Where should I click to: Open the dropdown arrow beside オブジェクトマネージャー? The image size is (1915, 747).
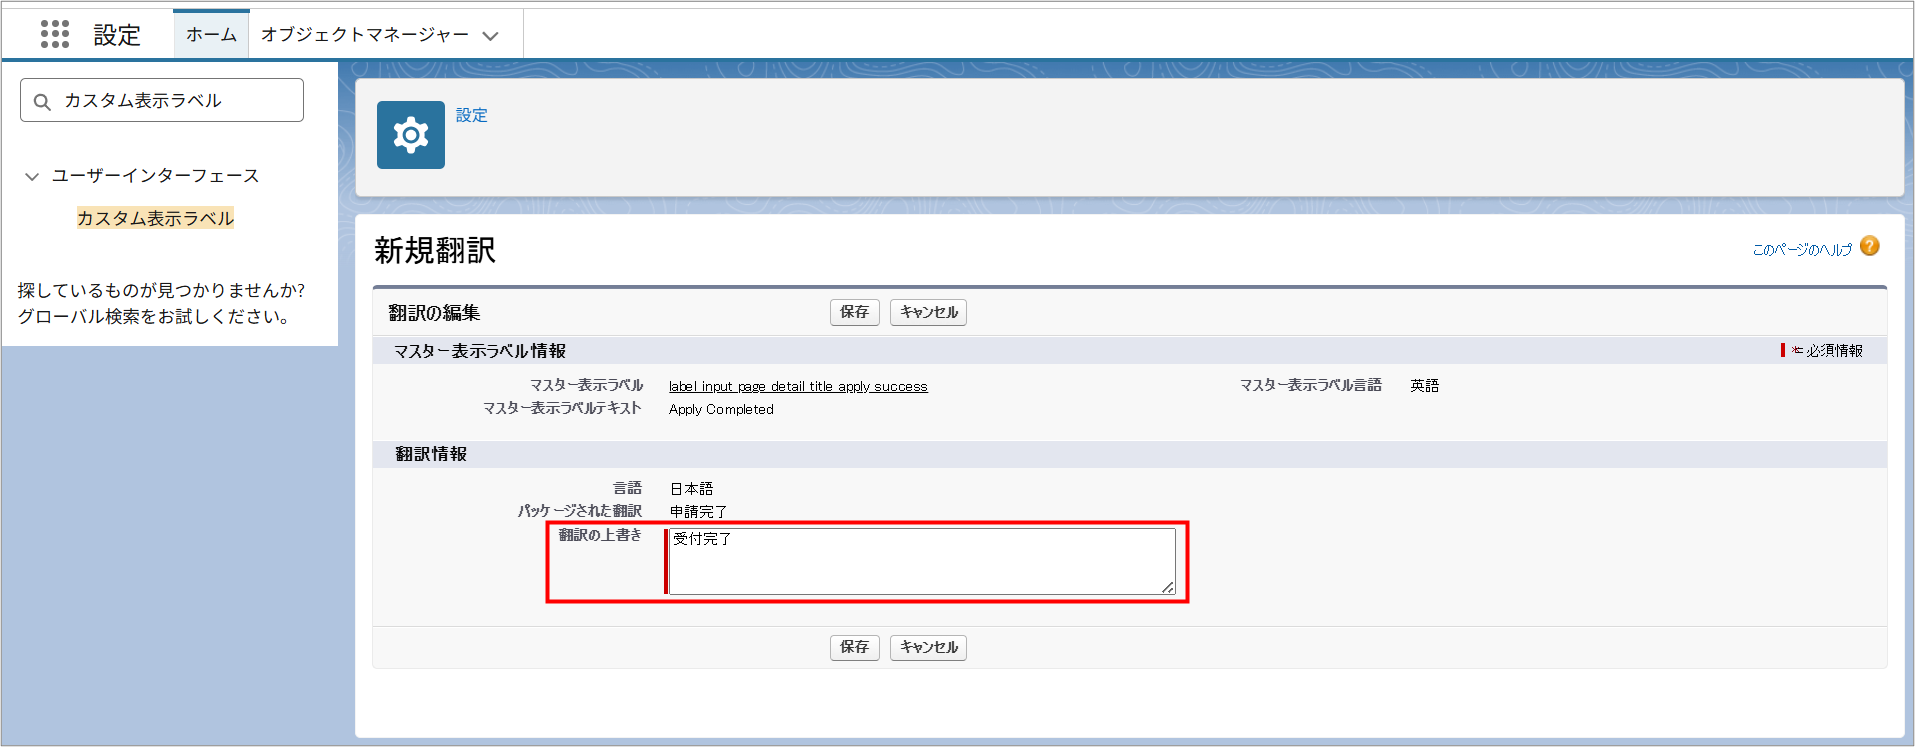(x=490, y=36)
